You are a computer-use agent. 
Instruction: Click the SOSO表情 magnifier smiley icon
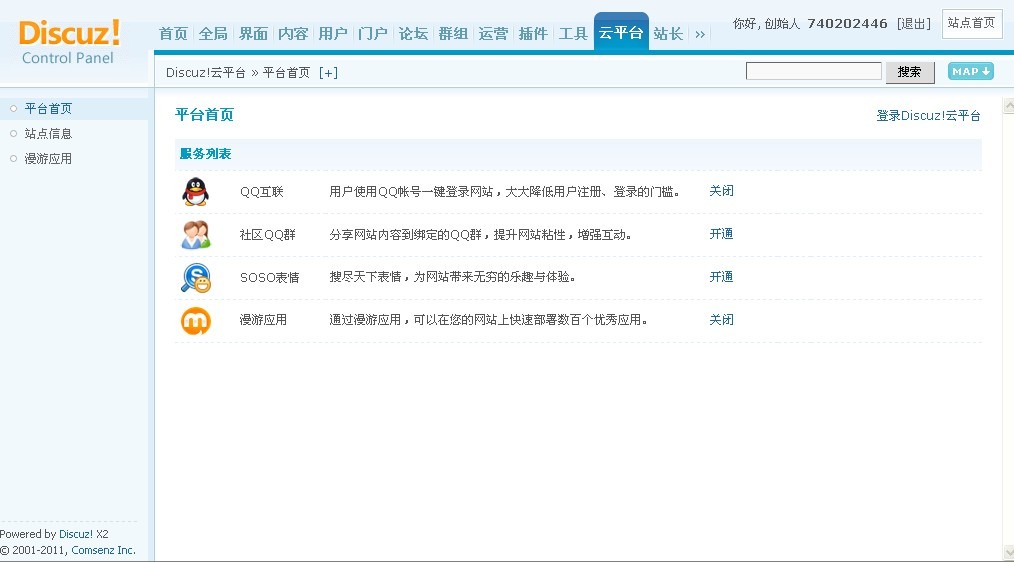click(x=196, y=277)
